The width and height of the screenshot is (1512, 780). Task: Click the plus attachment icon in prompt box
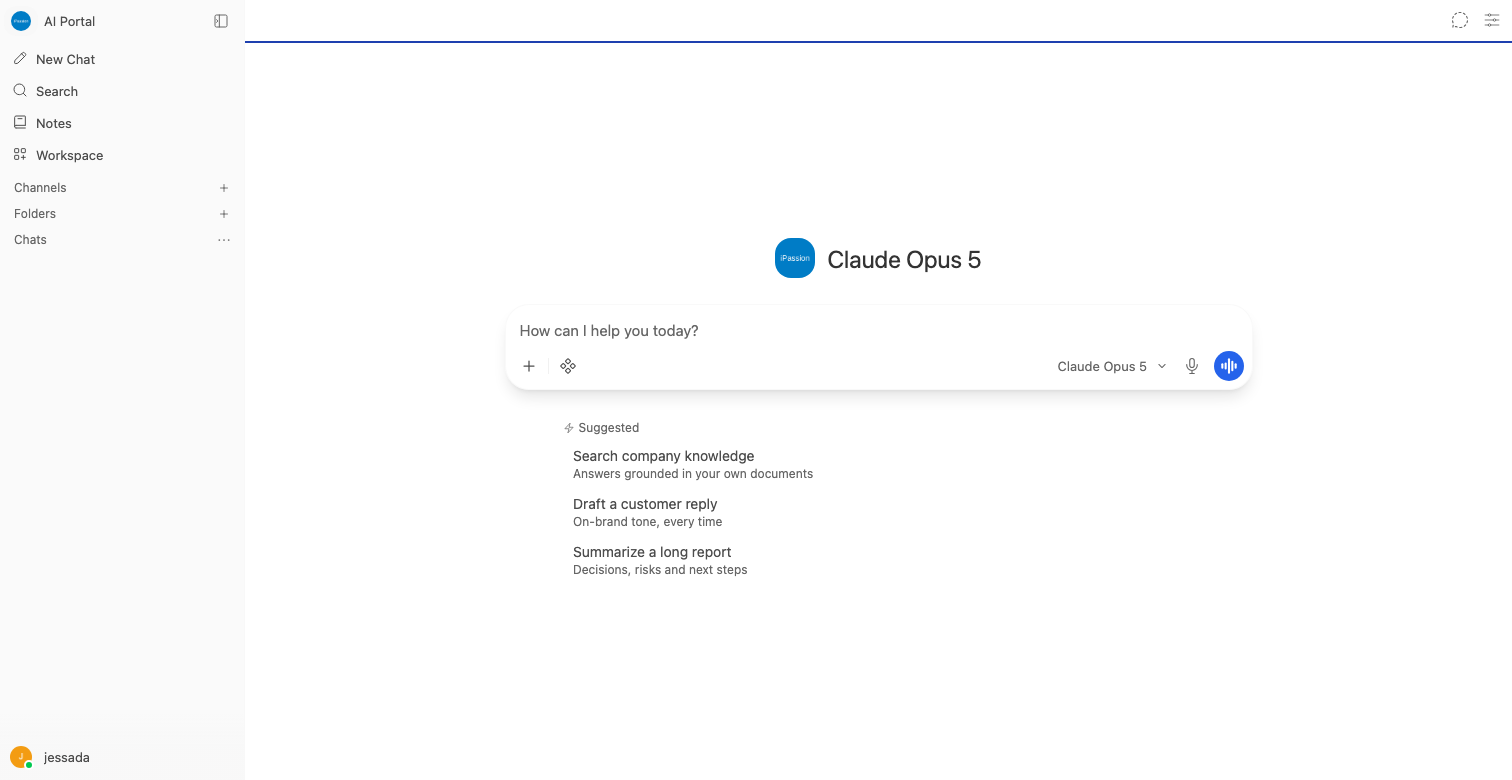point(529,366)
